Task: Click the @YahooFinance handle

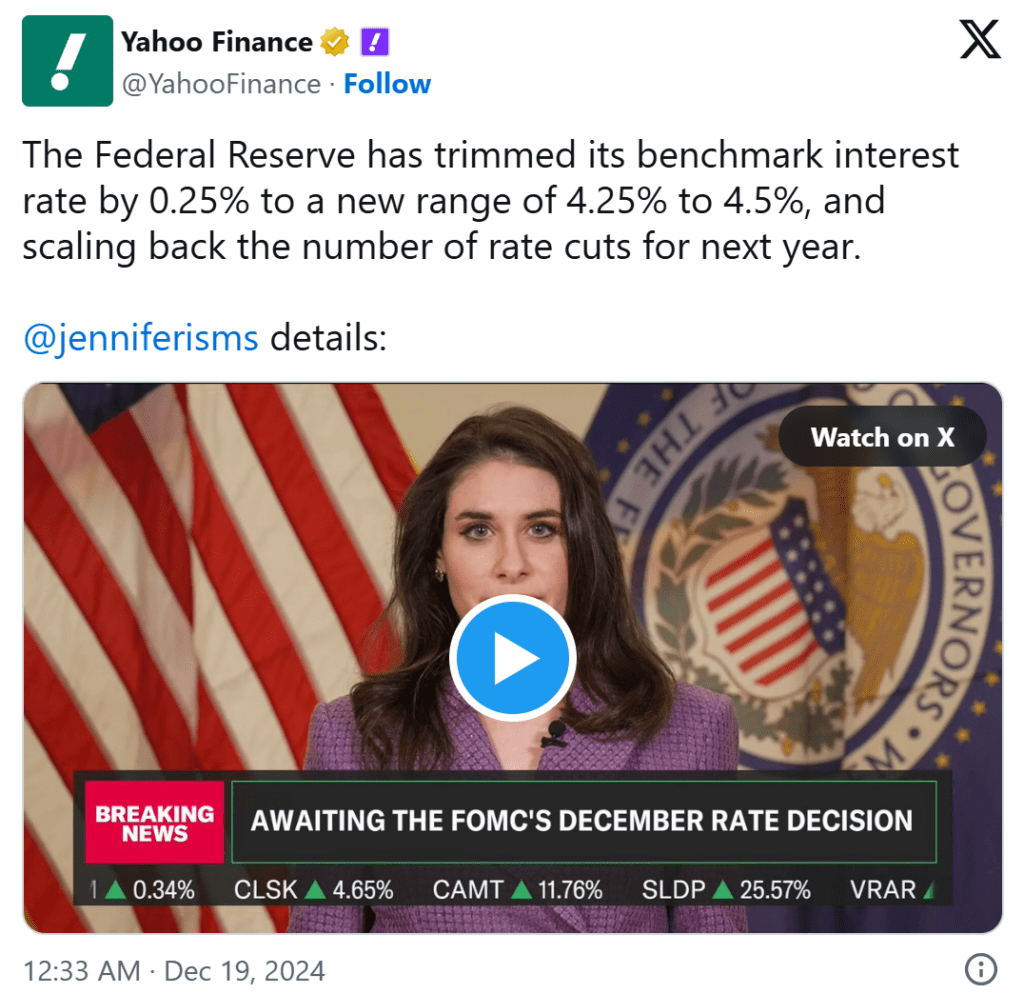Action: click(x=221, y=84)
